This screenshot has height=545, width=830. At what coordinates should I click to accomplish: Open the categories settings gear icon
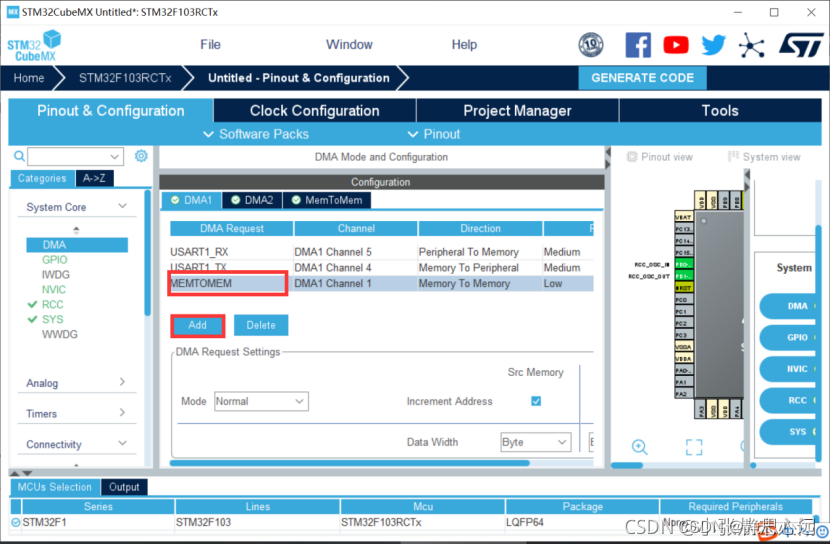[141, 156]
